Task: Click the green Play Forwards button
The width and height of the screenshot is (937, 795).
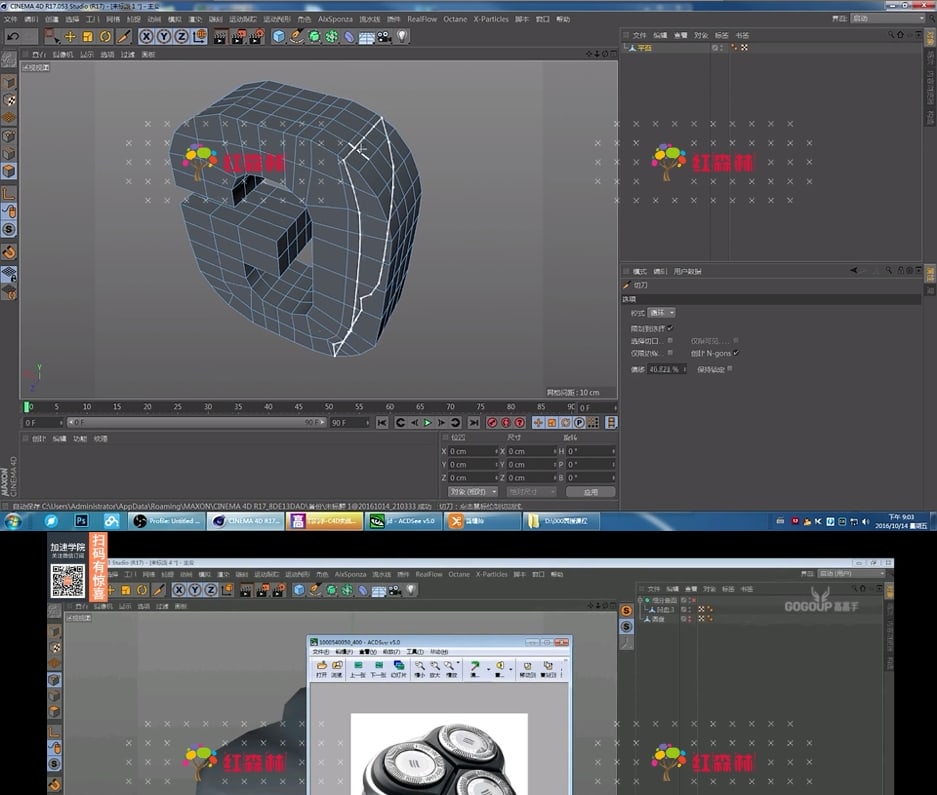Action: [428, 423]
